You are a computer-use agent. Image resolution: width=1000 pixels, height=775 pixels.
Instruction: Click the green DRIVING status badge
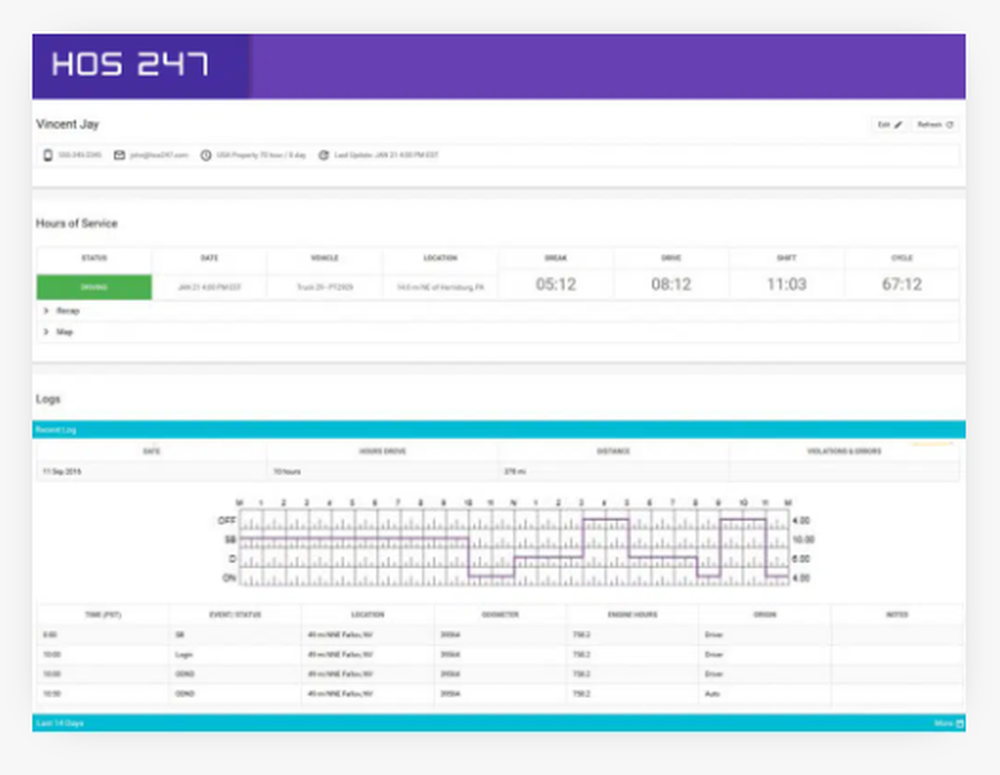[x=93, y=286]
